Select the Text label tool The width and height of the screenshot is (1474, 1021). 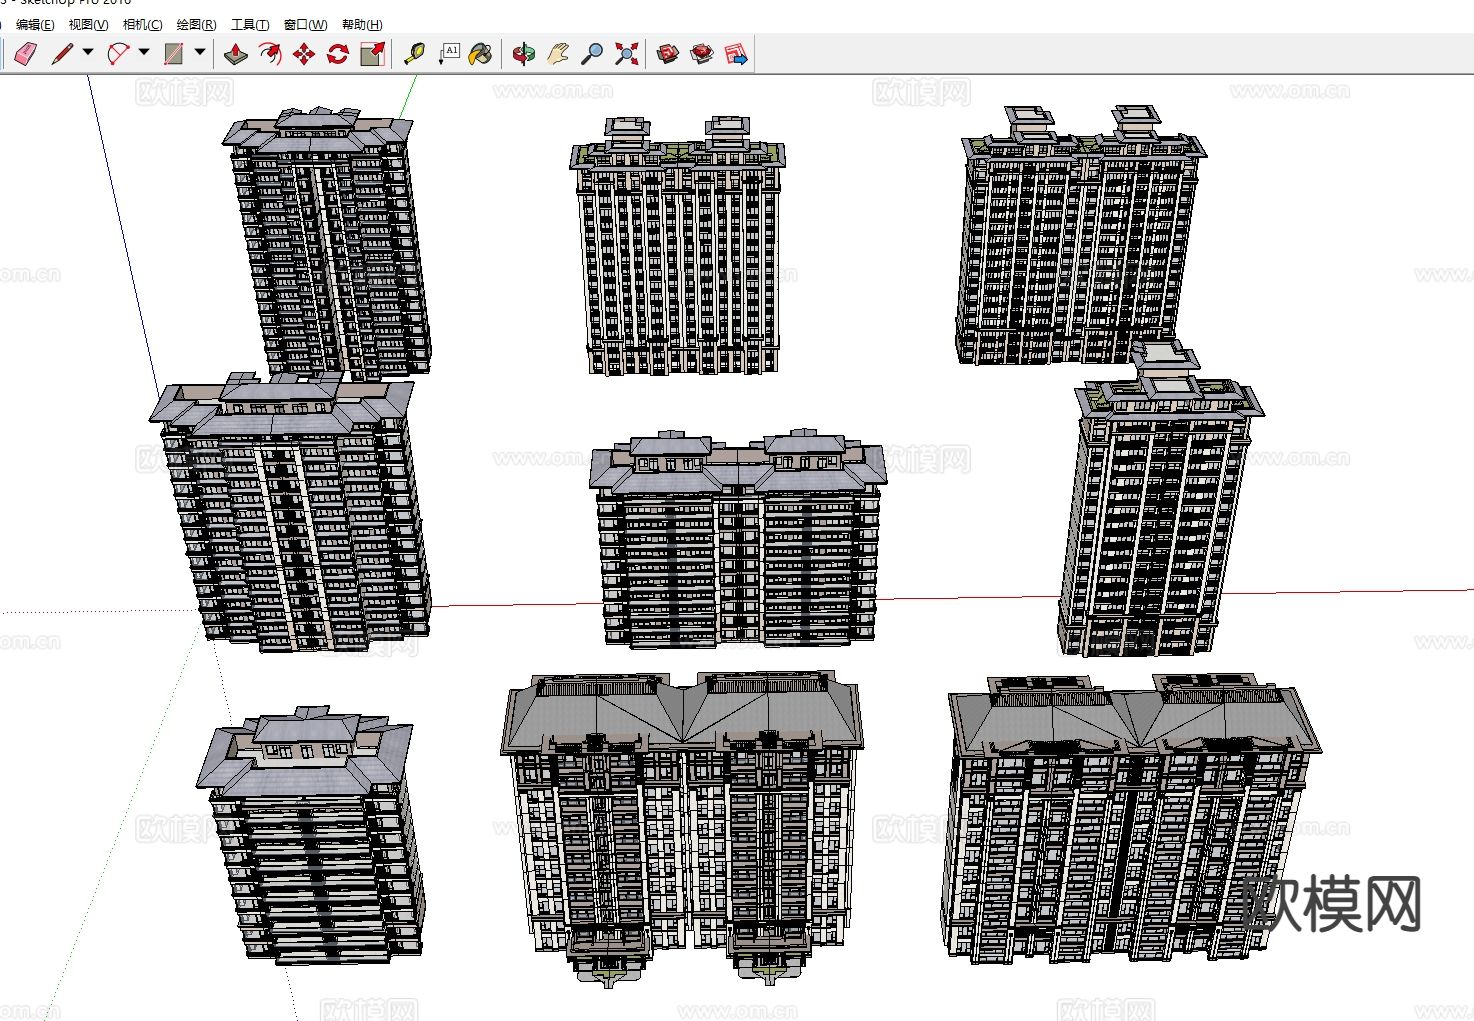coord(448,53)
